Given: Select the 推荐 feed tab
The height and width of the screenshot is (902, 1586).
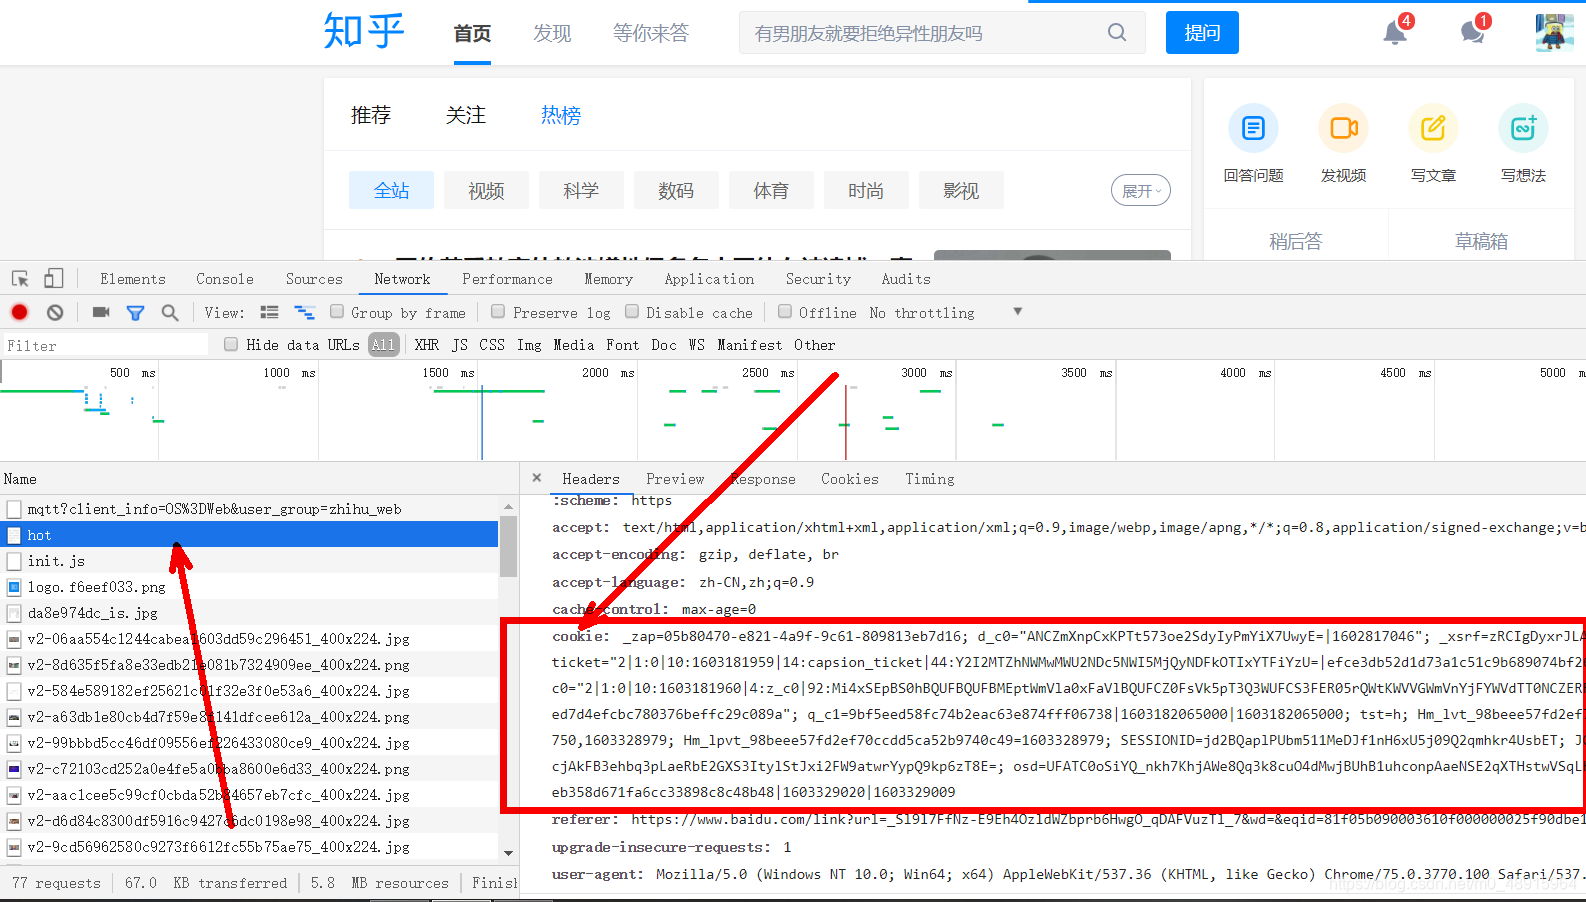Looking at the screenshot, I should (x=371, y=115).
